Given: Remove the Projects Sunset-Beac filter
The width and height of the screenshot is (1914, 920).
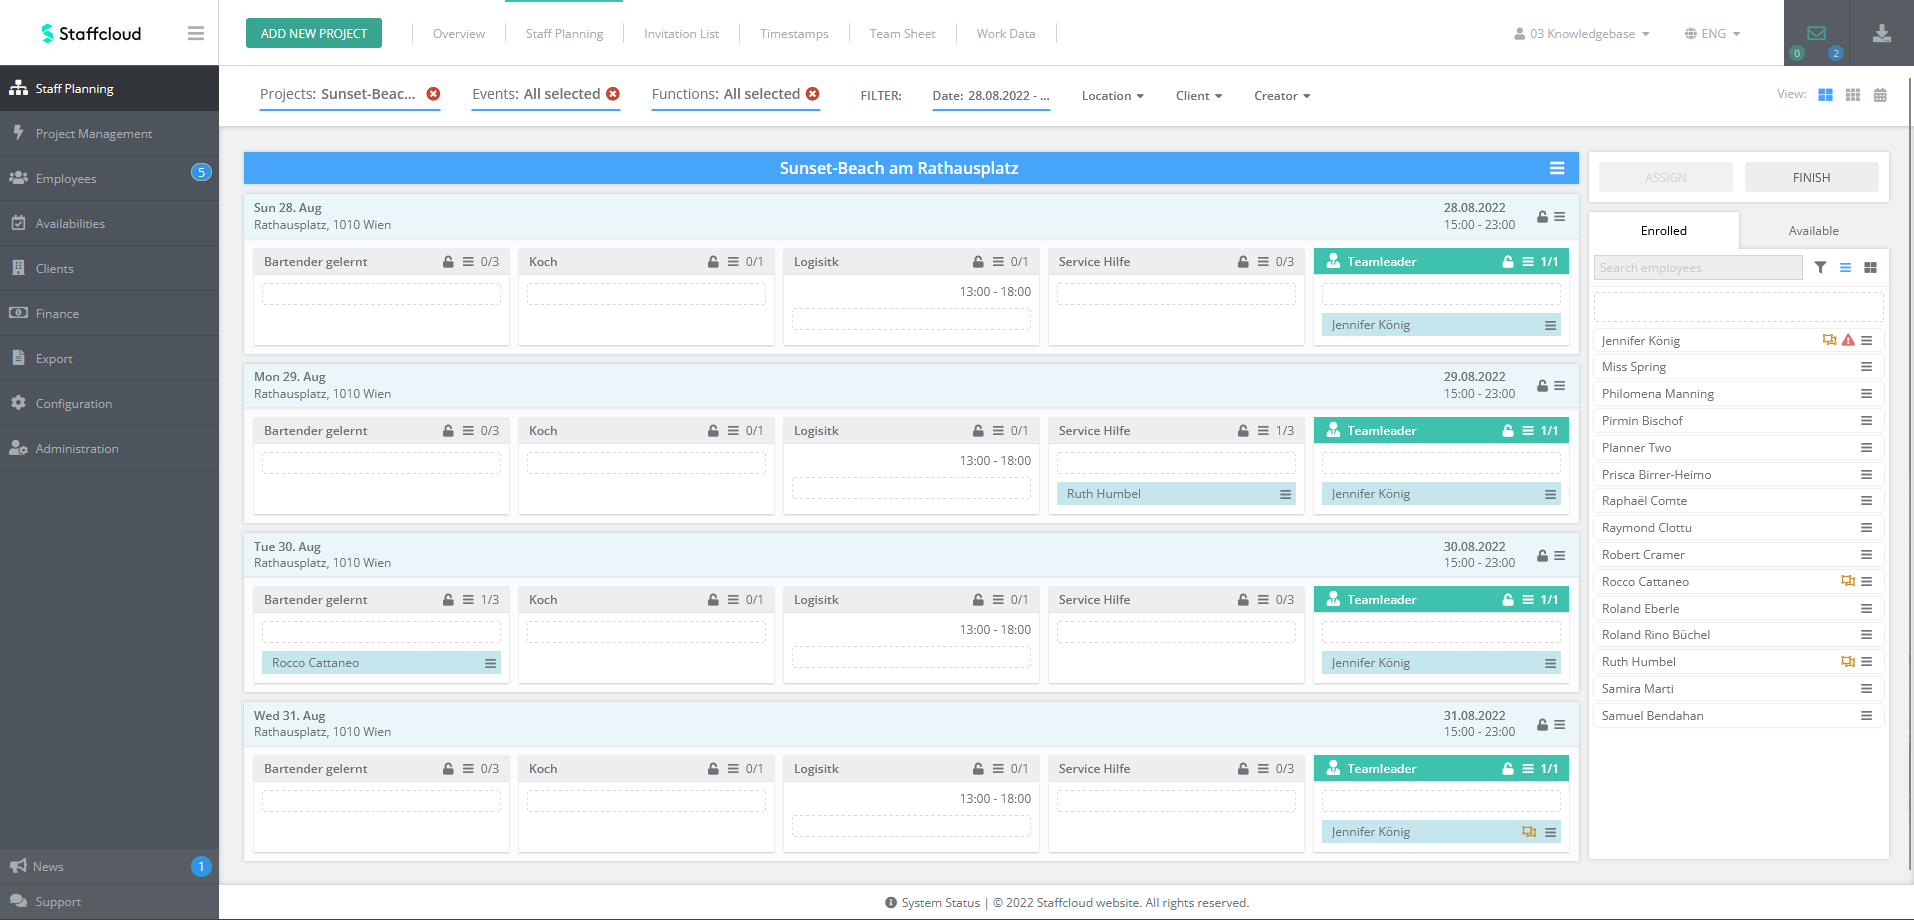Looking at the screenshot, I should (433, 94).
